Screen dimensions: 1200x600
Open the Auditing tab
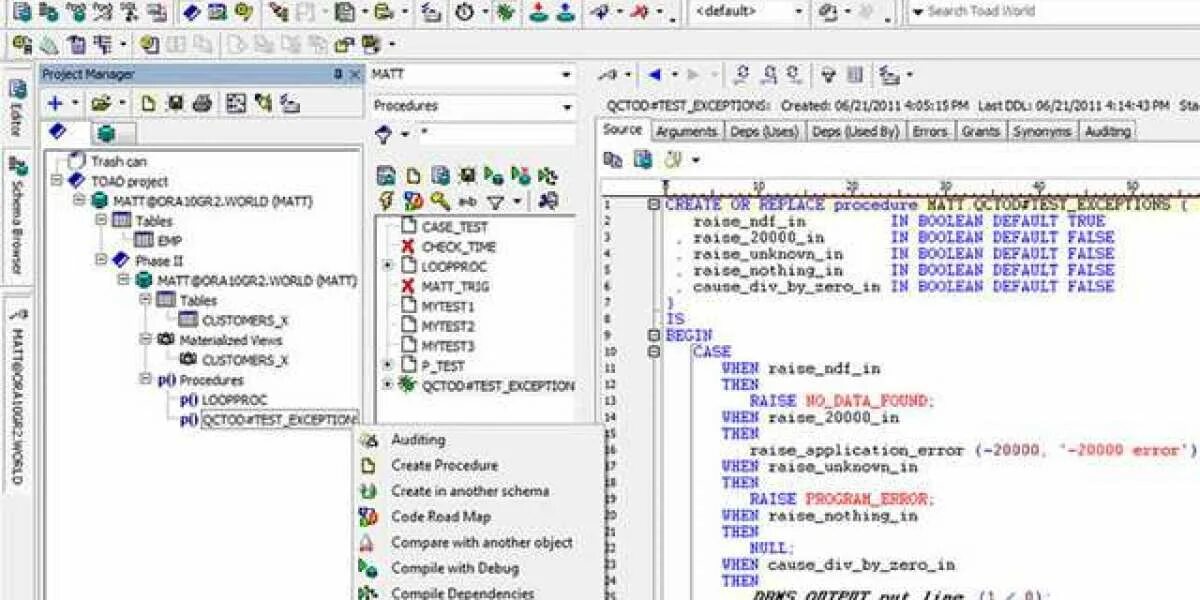tap(1107, 131)
